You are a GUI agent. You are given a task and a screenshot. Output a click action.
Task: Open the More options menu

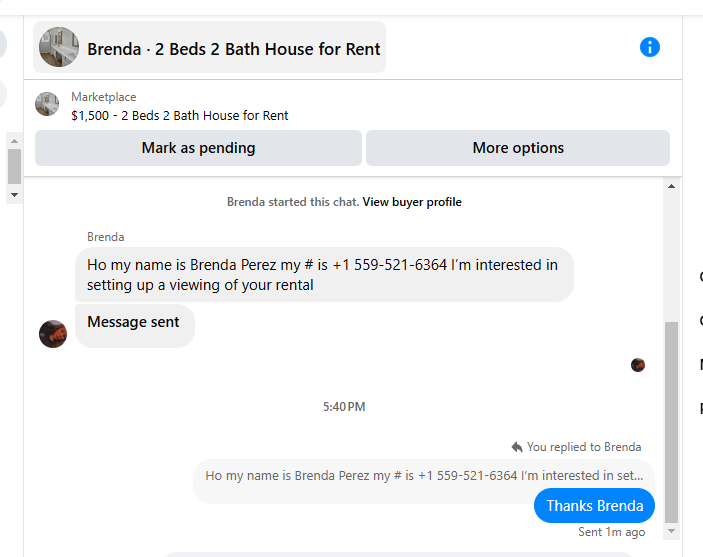pos(517,148)
